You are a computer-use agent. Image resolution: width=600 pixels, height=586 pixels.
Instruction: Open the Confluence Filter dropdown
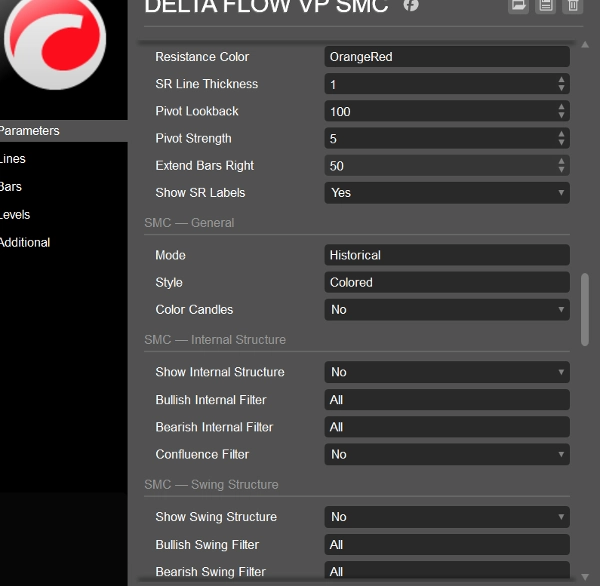(x=447, y=454)
